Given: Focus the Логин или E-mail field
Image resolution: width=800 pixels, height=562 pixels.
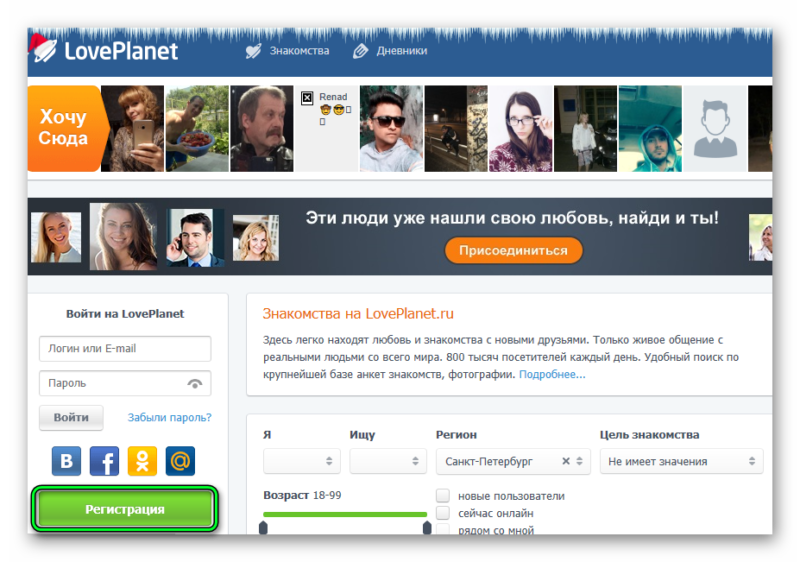Looking at the screenshot, I should 125,349.
